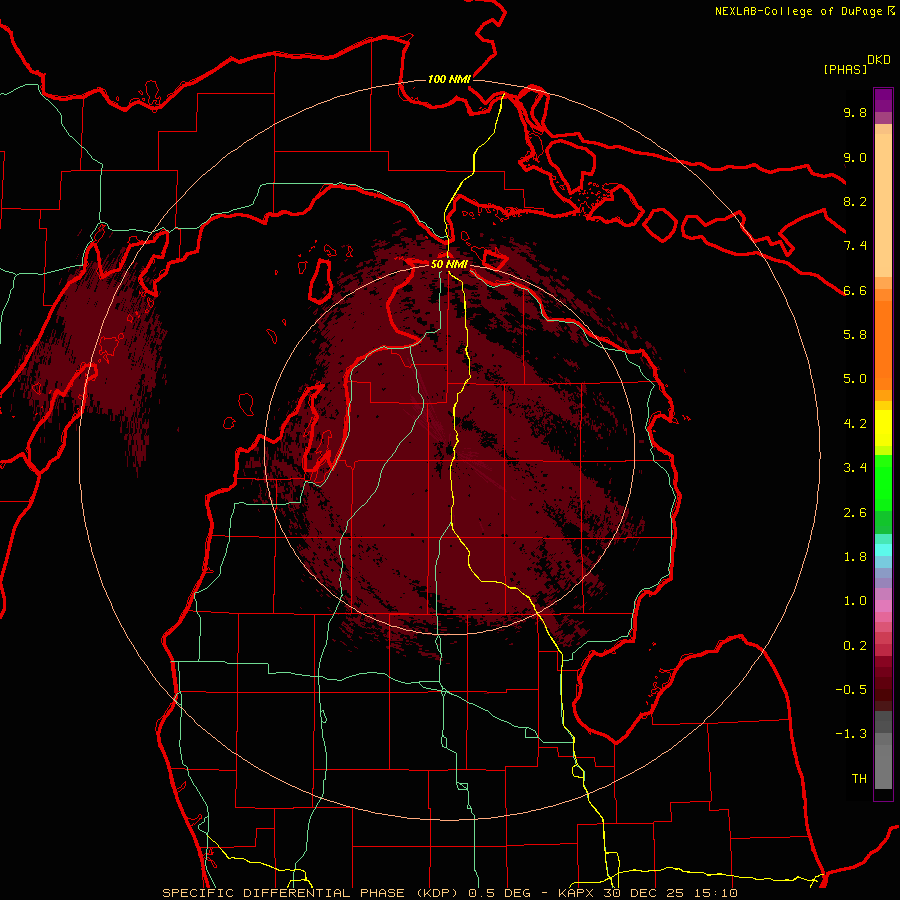Click the 4.2 scale value

point(855,424)
